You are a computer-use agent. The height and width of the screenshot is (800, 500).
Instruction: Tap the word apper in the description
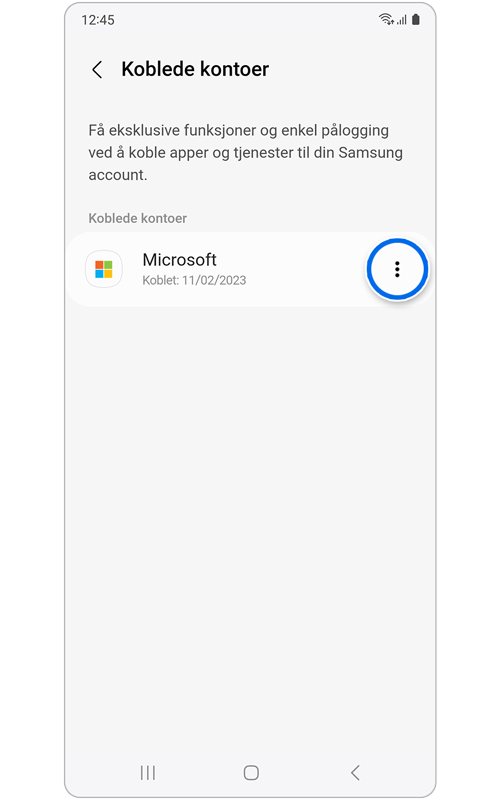[189, 153]
